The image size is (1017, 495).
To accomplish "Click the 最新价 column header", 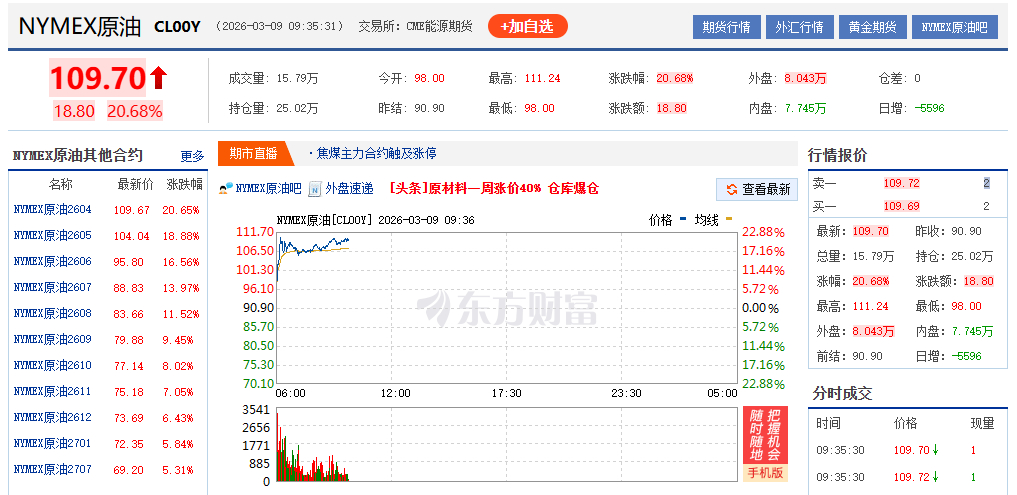I will (136, 184).
